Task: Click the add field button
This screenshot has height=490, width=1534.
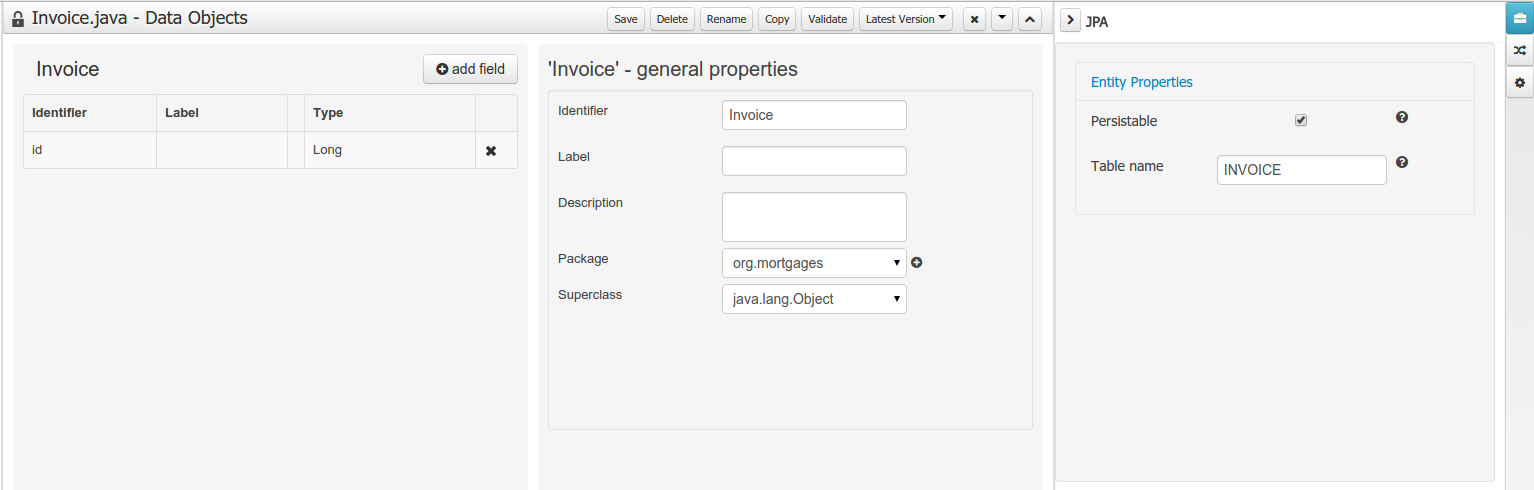Action: tap(470, 69)
